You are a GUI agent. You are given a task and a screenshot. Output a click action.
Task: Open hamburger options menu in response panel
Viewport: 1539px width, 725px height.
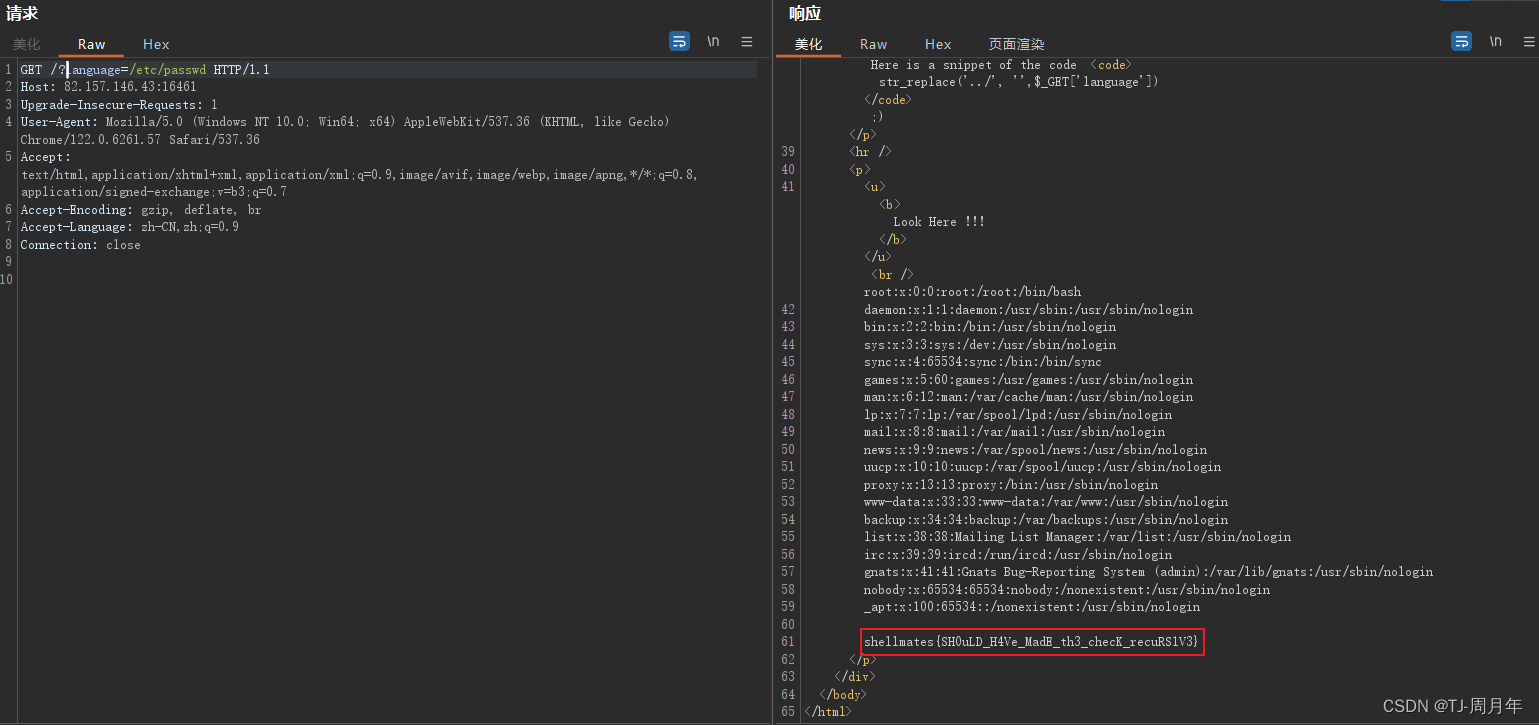tap(1529, 42)
